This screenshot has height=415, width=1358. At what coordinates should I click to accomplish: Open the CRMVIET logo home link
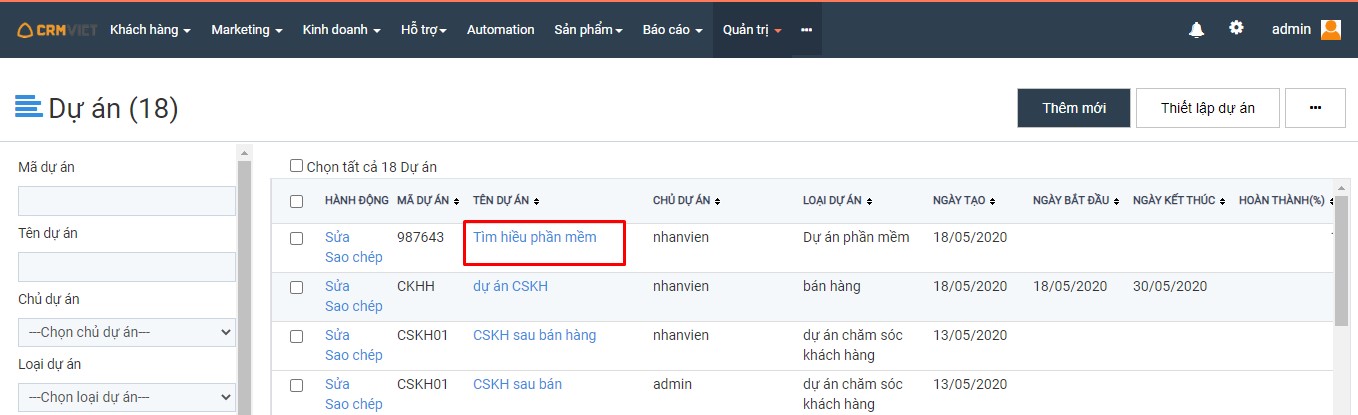(x=57, y=30)
